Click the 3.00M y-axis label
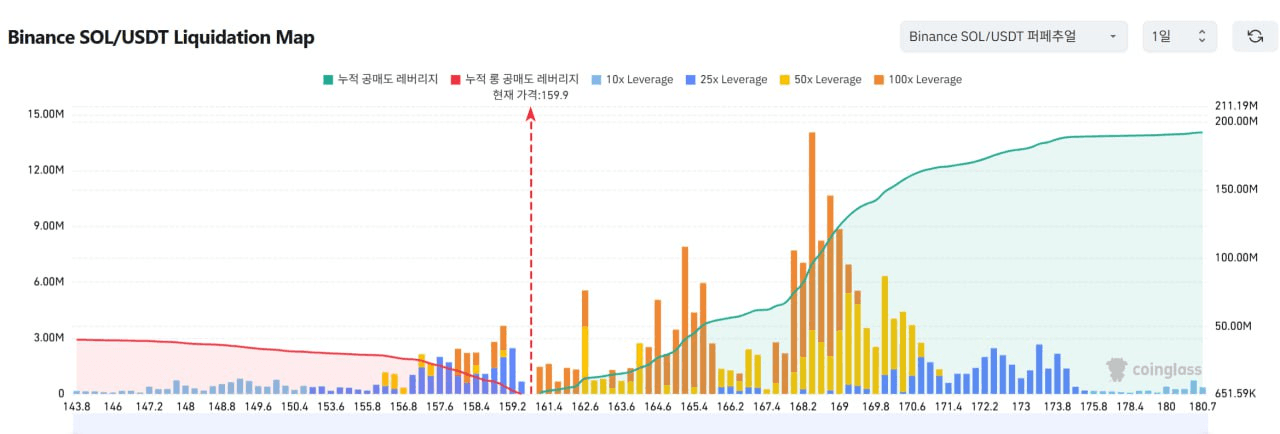Viewport: 1280px width, 434px height. (49, 338)
